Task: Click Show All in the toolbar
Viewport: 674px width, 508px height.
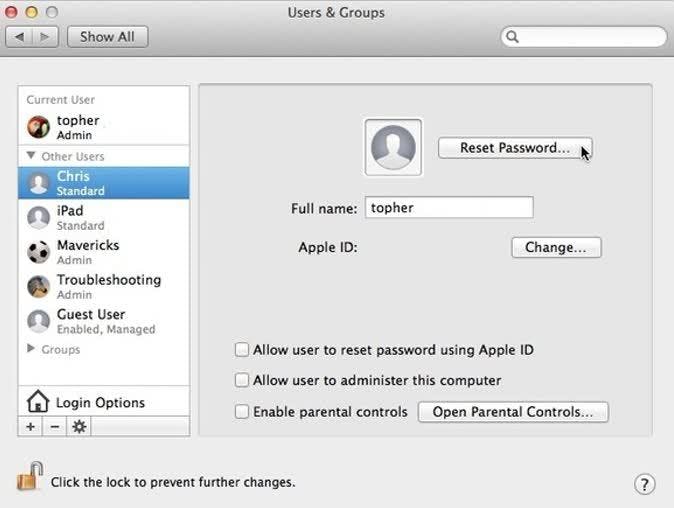Action: (x=107, y=37)
